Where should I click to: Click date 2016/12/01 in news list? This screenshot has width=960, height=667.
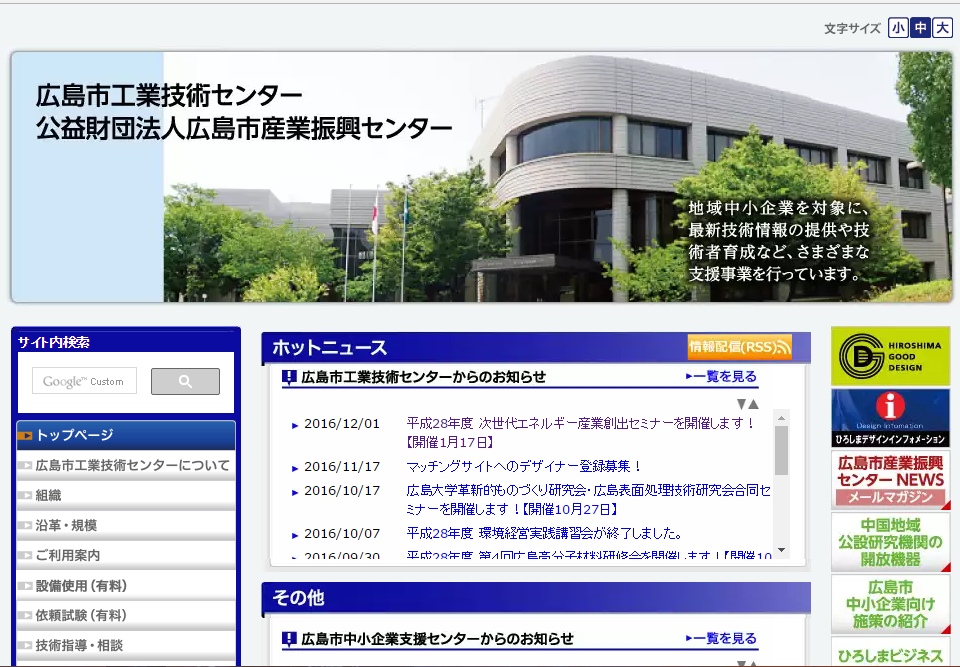342,424
